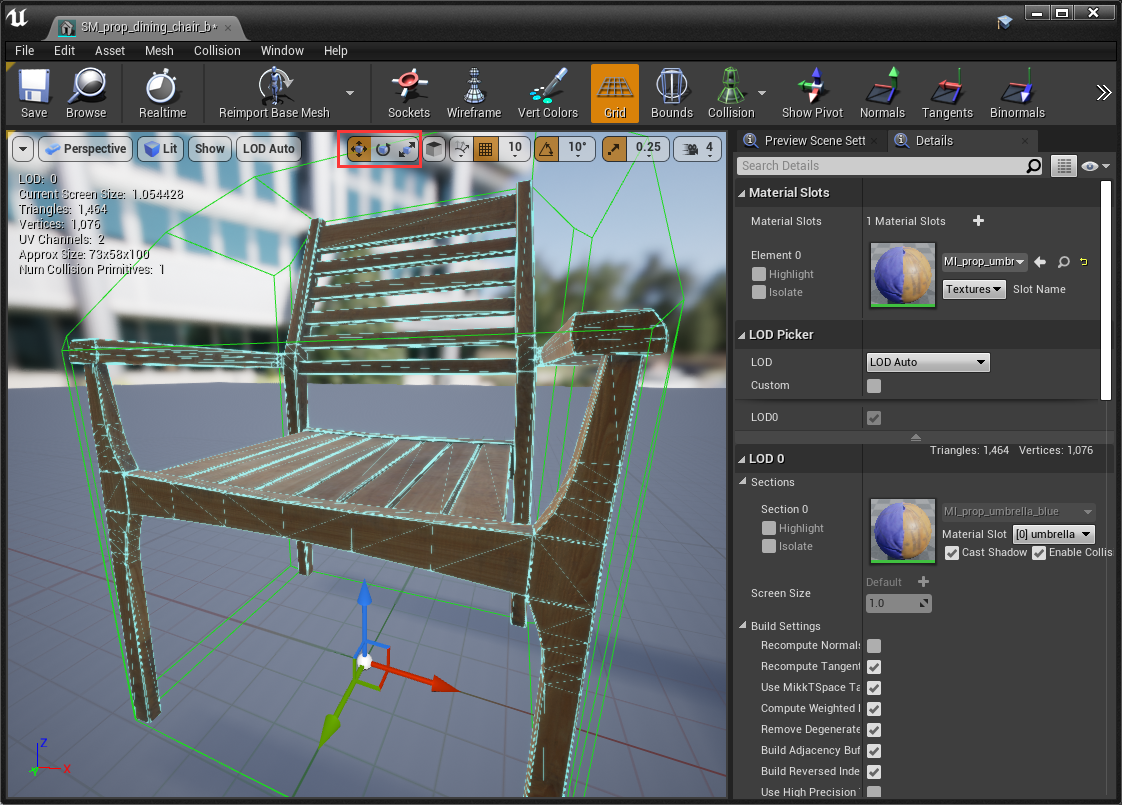This screenshot has height=805, width=1122.
Task: Enable the Recompute Normals checkbox
Action: click(874, 646)
